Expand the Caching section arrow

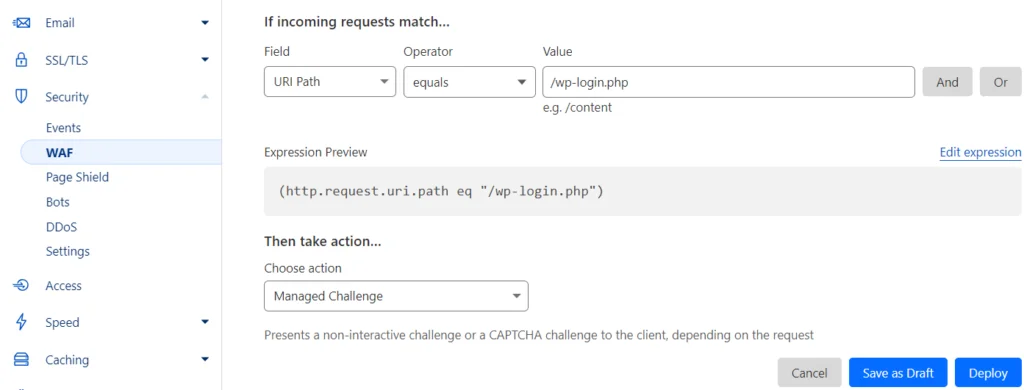tap(205, 359)
